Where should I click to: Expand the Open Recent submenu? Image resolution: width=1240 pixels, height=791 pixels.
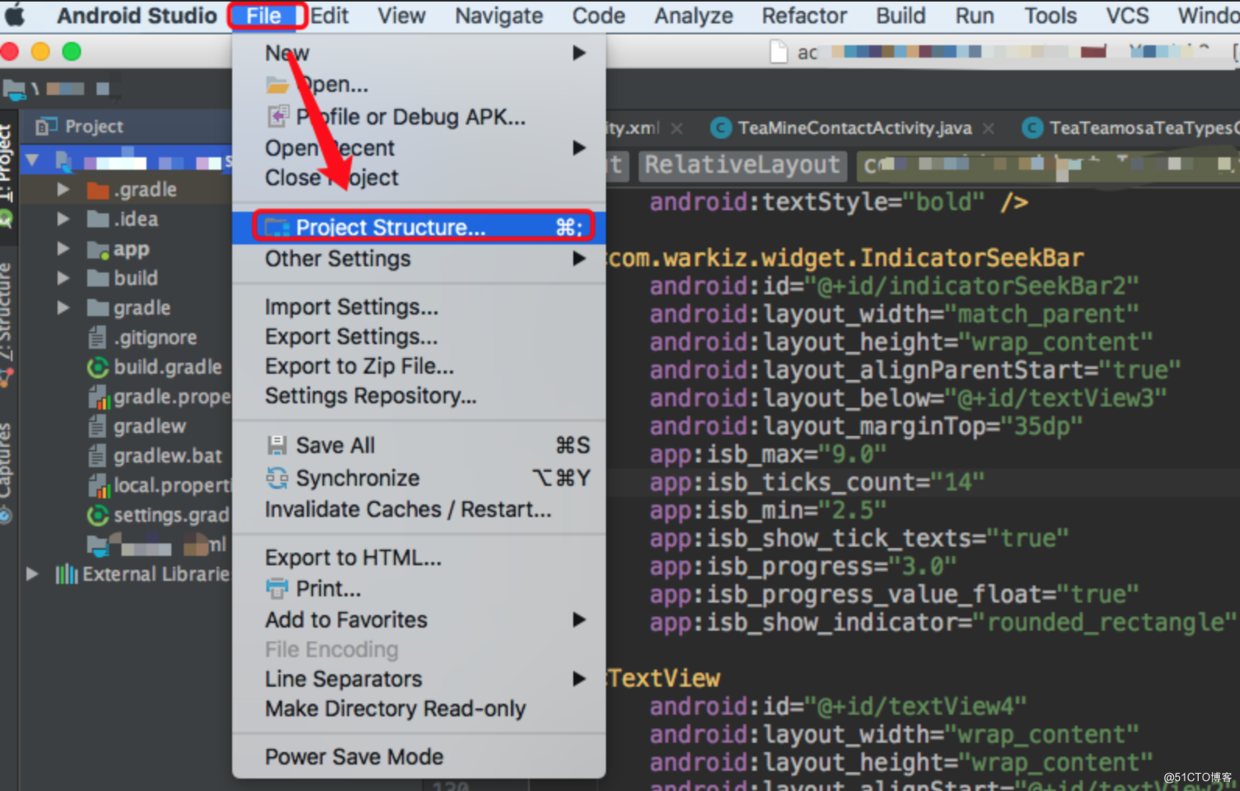pos(419,148)
